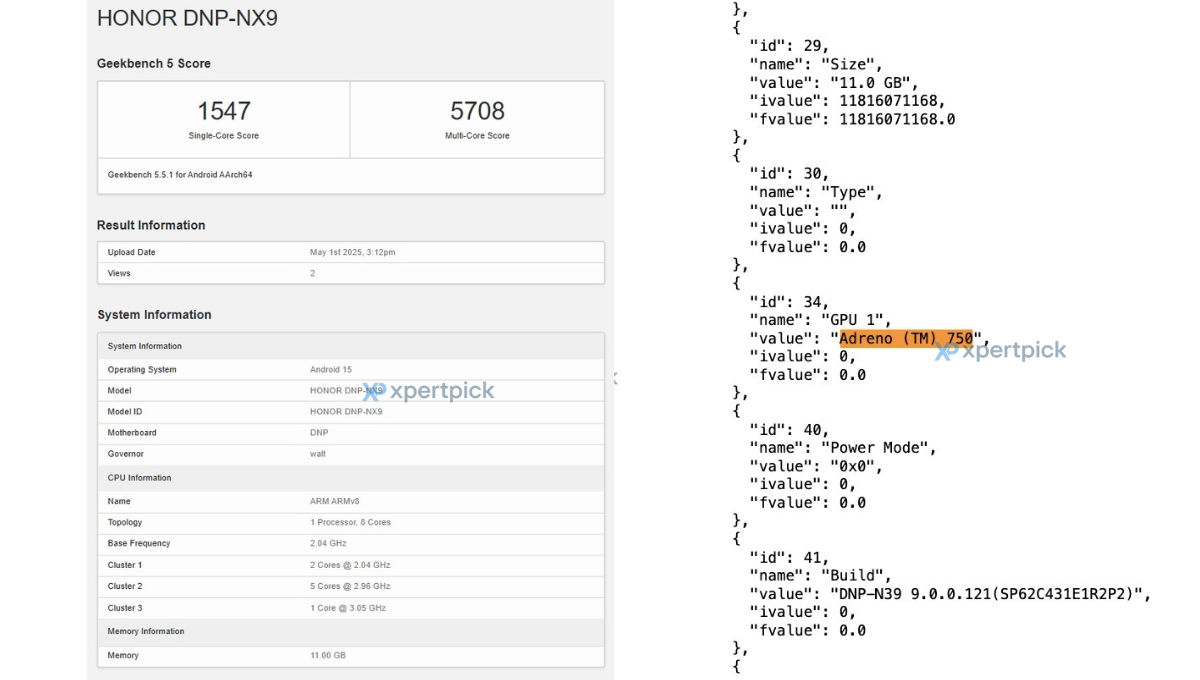Select HONOR DNP-NX9 in the Model ID row
Viewport: 1200px width, 680px height.
(x=347, y=412)
